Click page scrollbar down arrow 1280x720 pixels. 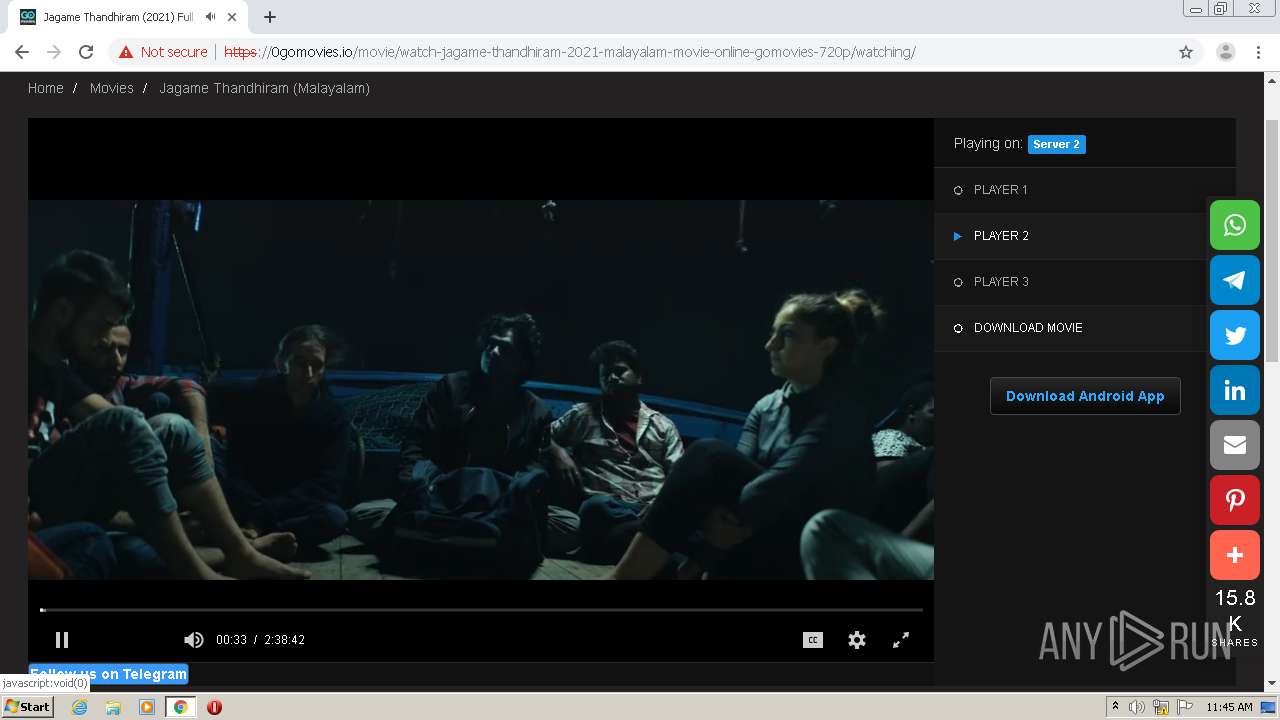pyautogui.click(x=1272, y=684)
